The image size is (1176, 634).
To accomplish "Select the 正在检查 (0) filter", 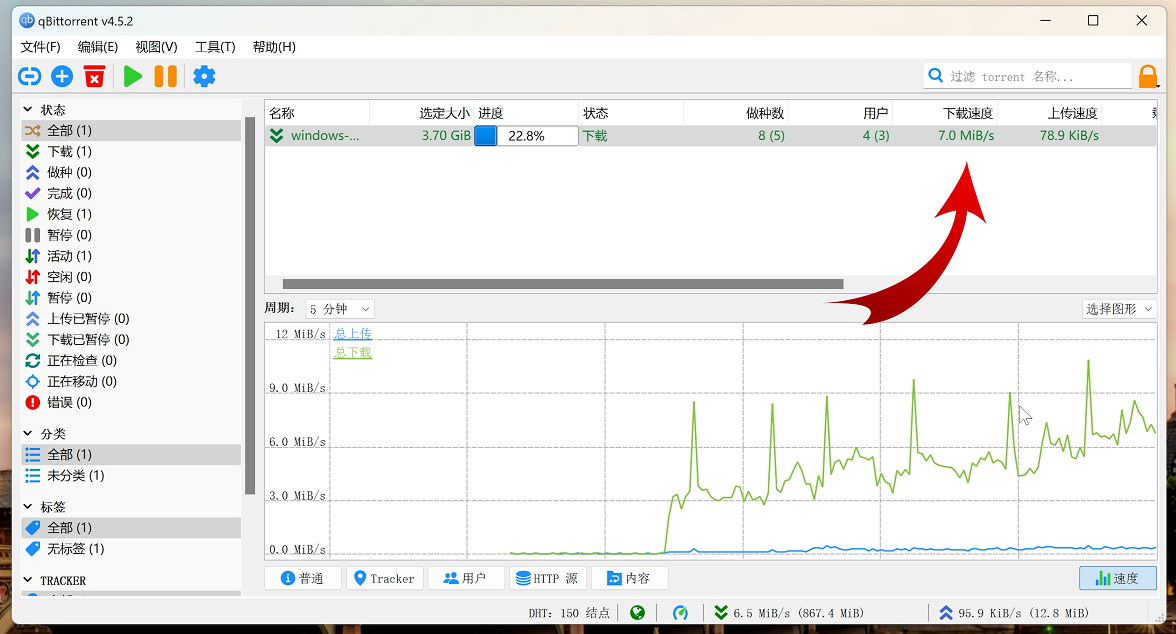I will point(131,361).
